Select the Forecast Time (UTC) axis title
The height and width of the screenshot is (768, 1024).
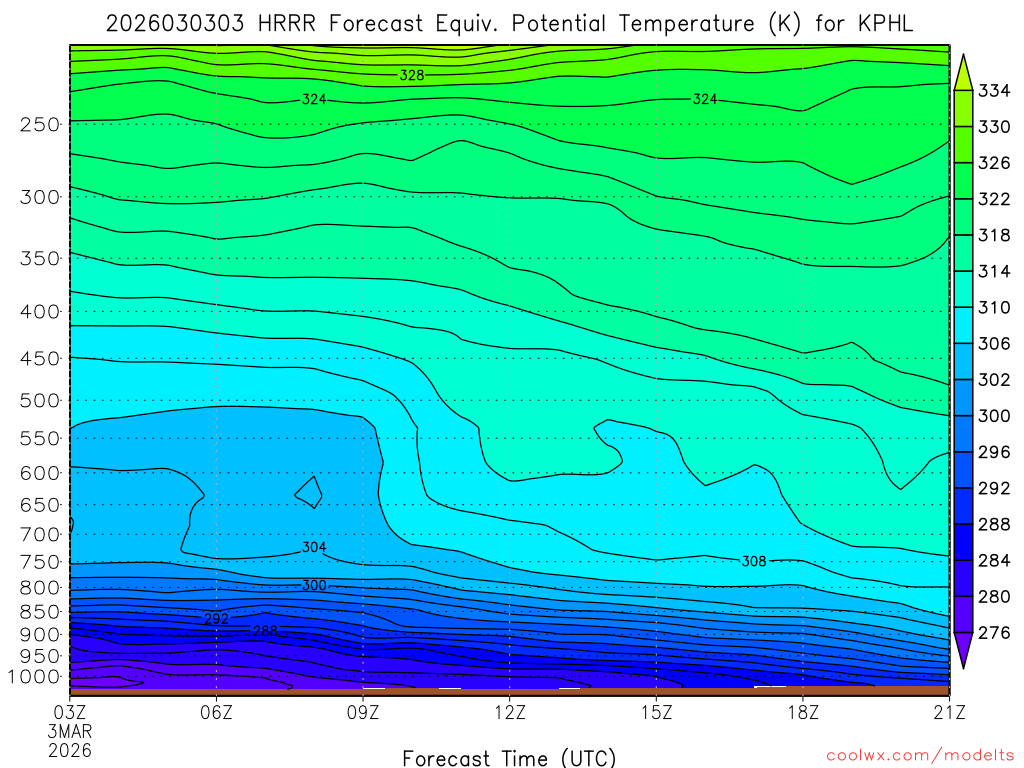(509, 758)
